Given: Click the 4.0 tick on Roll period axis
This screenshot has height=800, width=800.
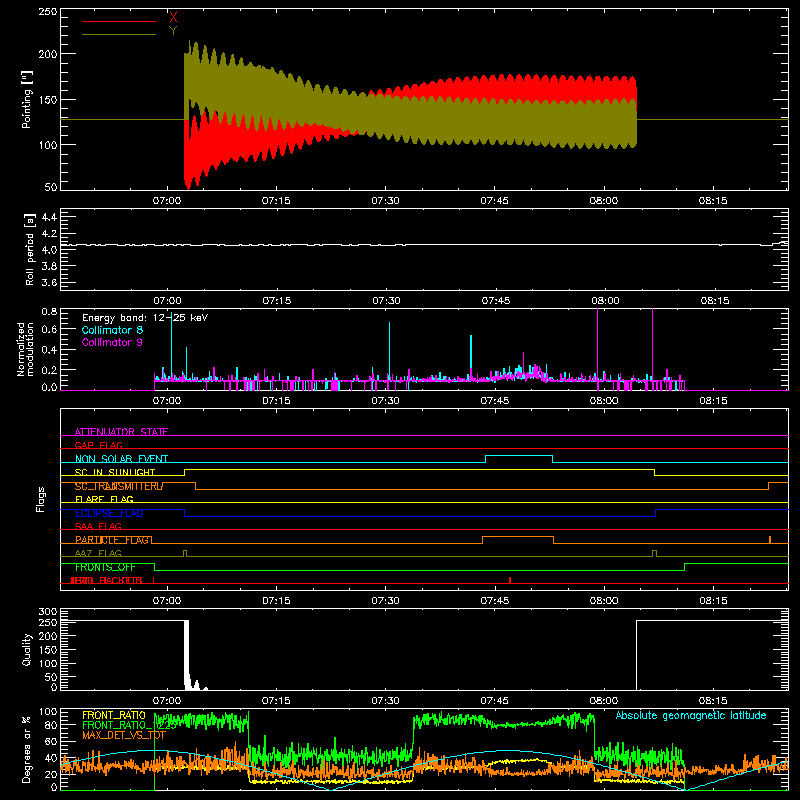Looking at the screenshot, I should click(49, 250).
